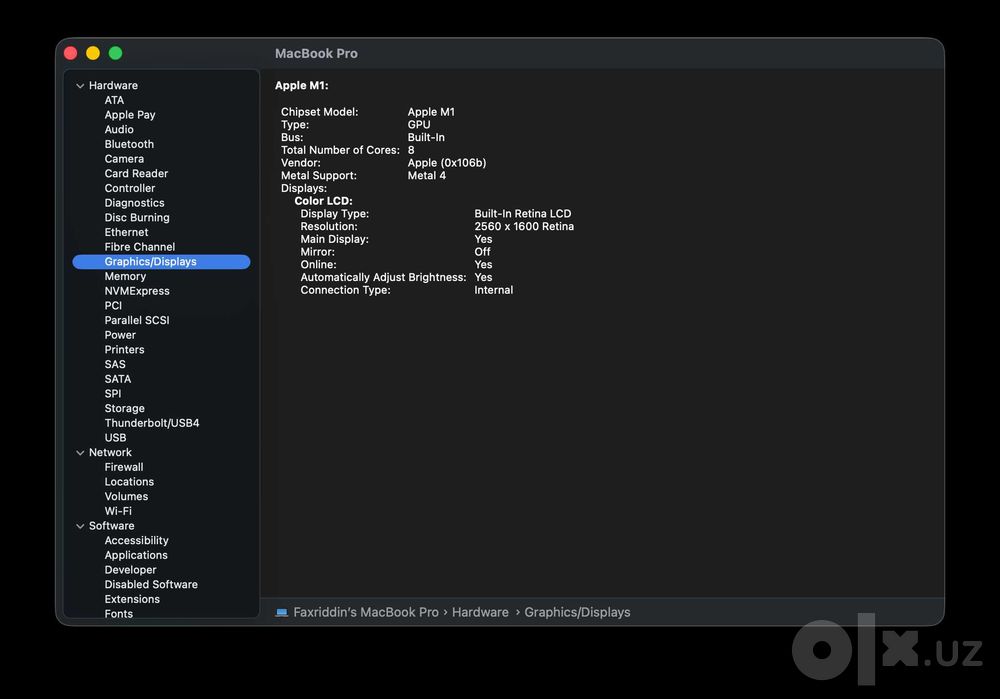Click highlighted Graphics/Displays sidebar row
The width and height of the screenshot is (1000, 699).
[161, 261]
